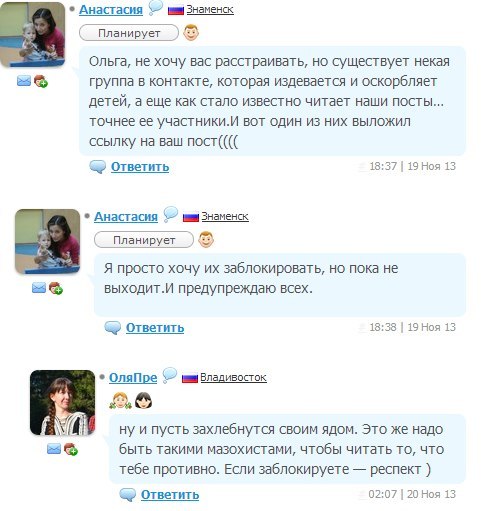Click add-friend icon under first Анастасия avatar
Image resolution: width=500 pixels, height=511 pixels.
coord(41,81)
